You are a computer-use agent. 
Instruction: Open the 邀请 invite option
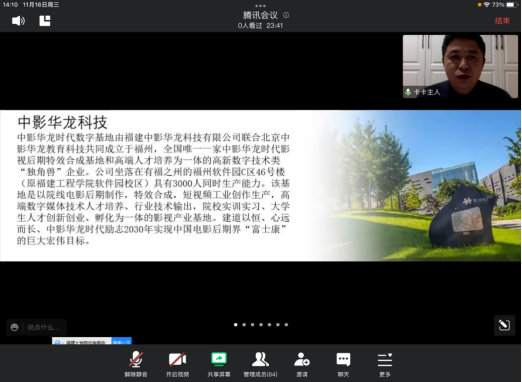(302, 364)
